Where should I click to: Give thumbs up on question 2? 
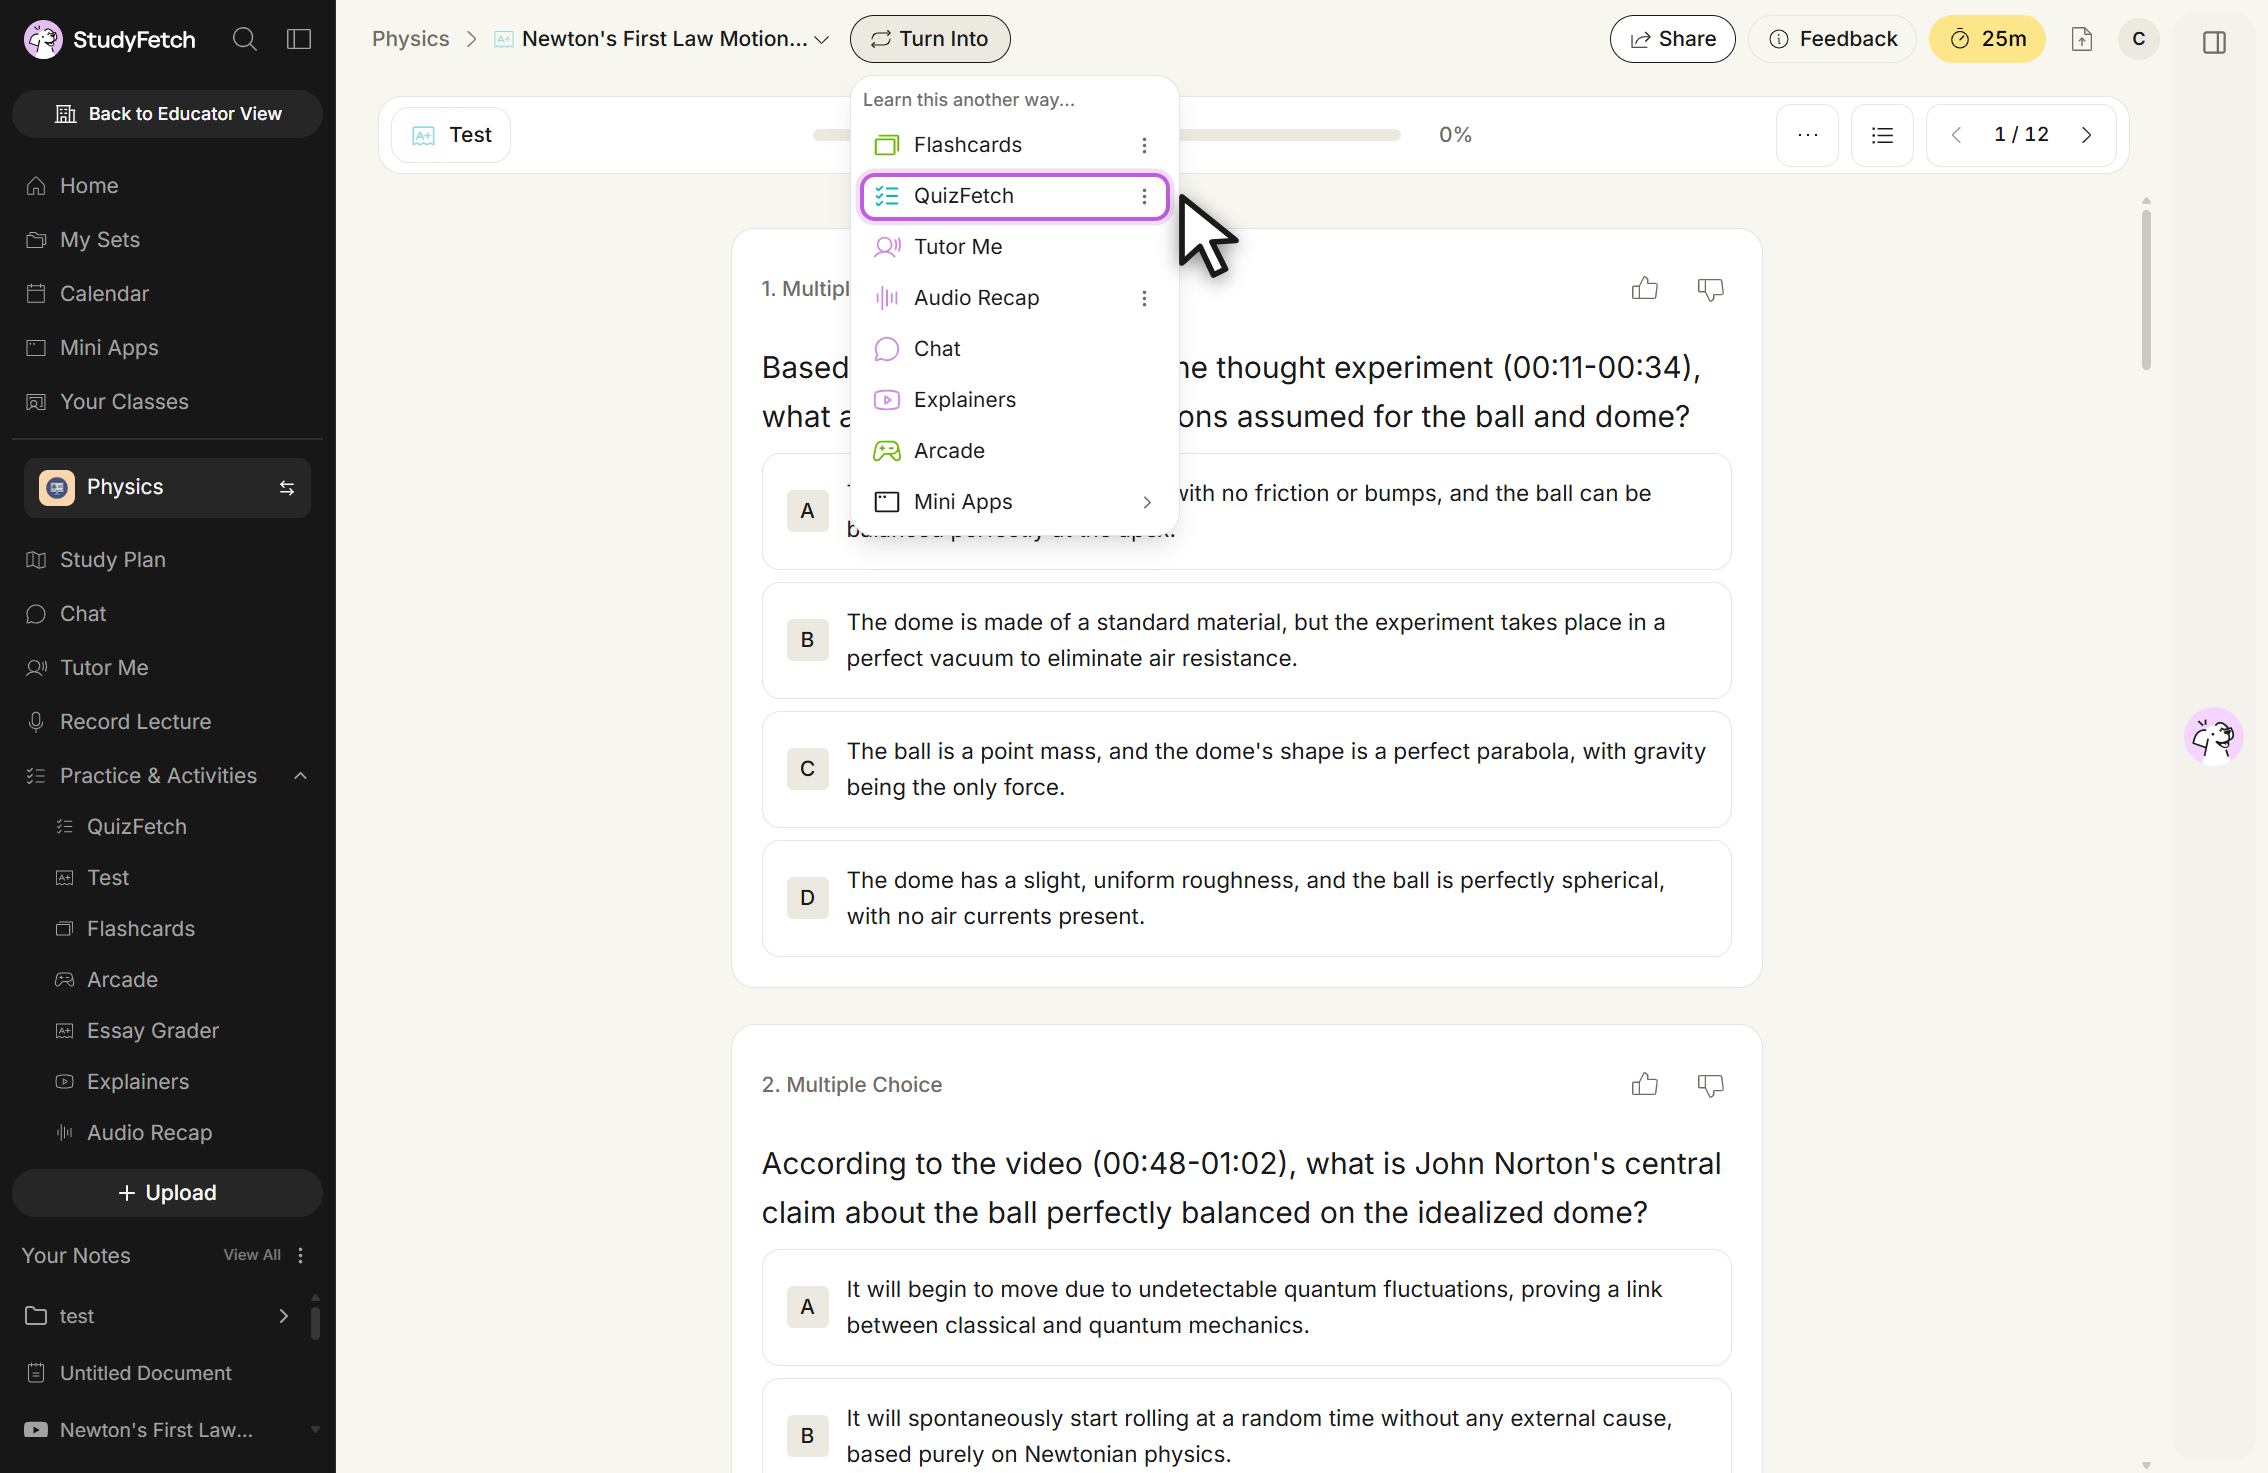coord(1645,1085)
